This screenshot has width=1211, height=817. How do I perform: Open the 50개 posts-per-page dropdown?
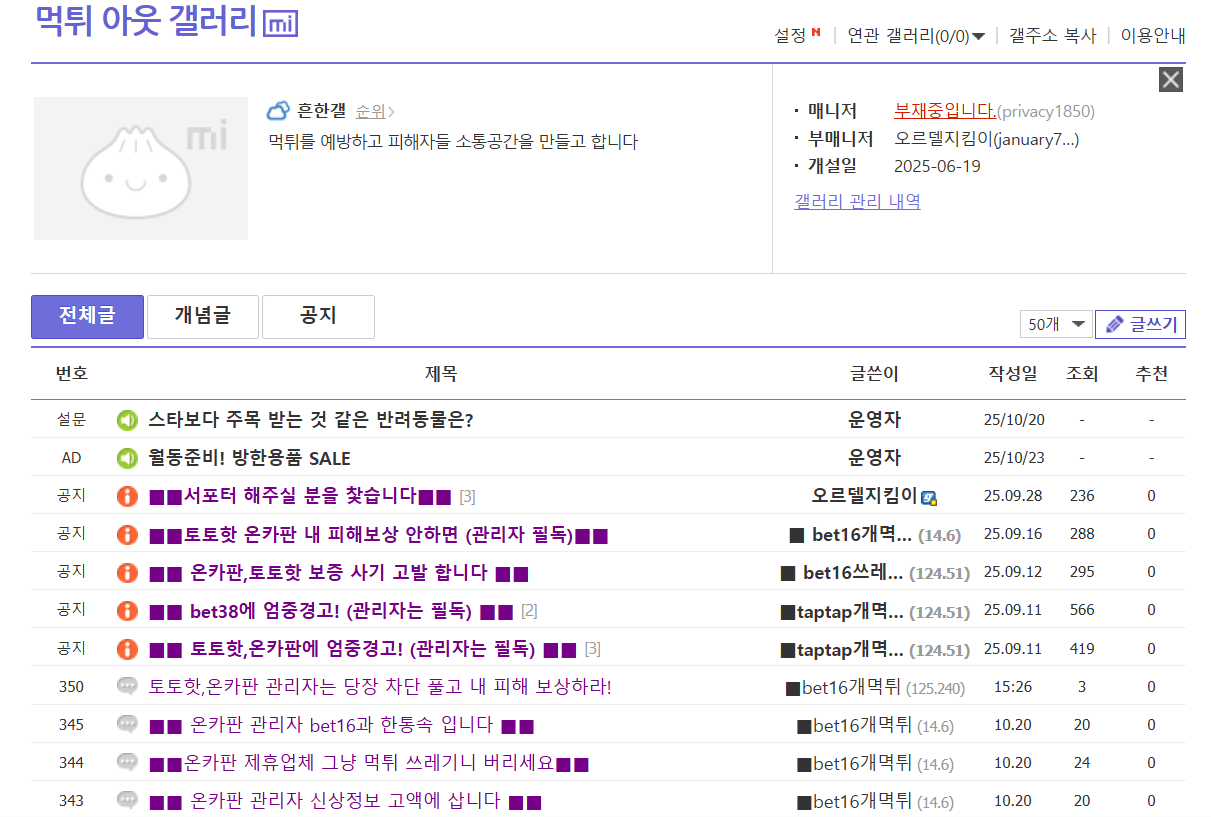click(x=1055, y=324)
